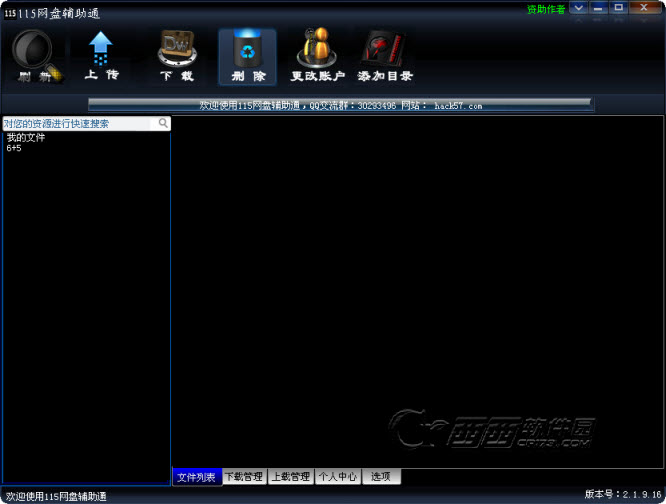Viewport: 666px width, 504px height.
Task: Click the green 资助作者 link
Action: pyautogui.click(x=546, y=9)
